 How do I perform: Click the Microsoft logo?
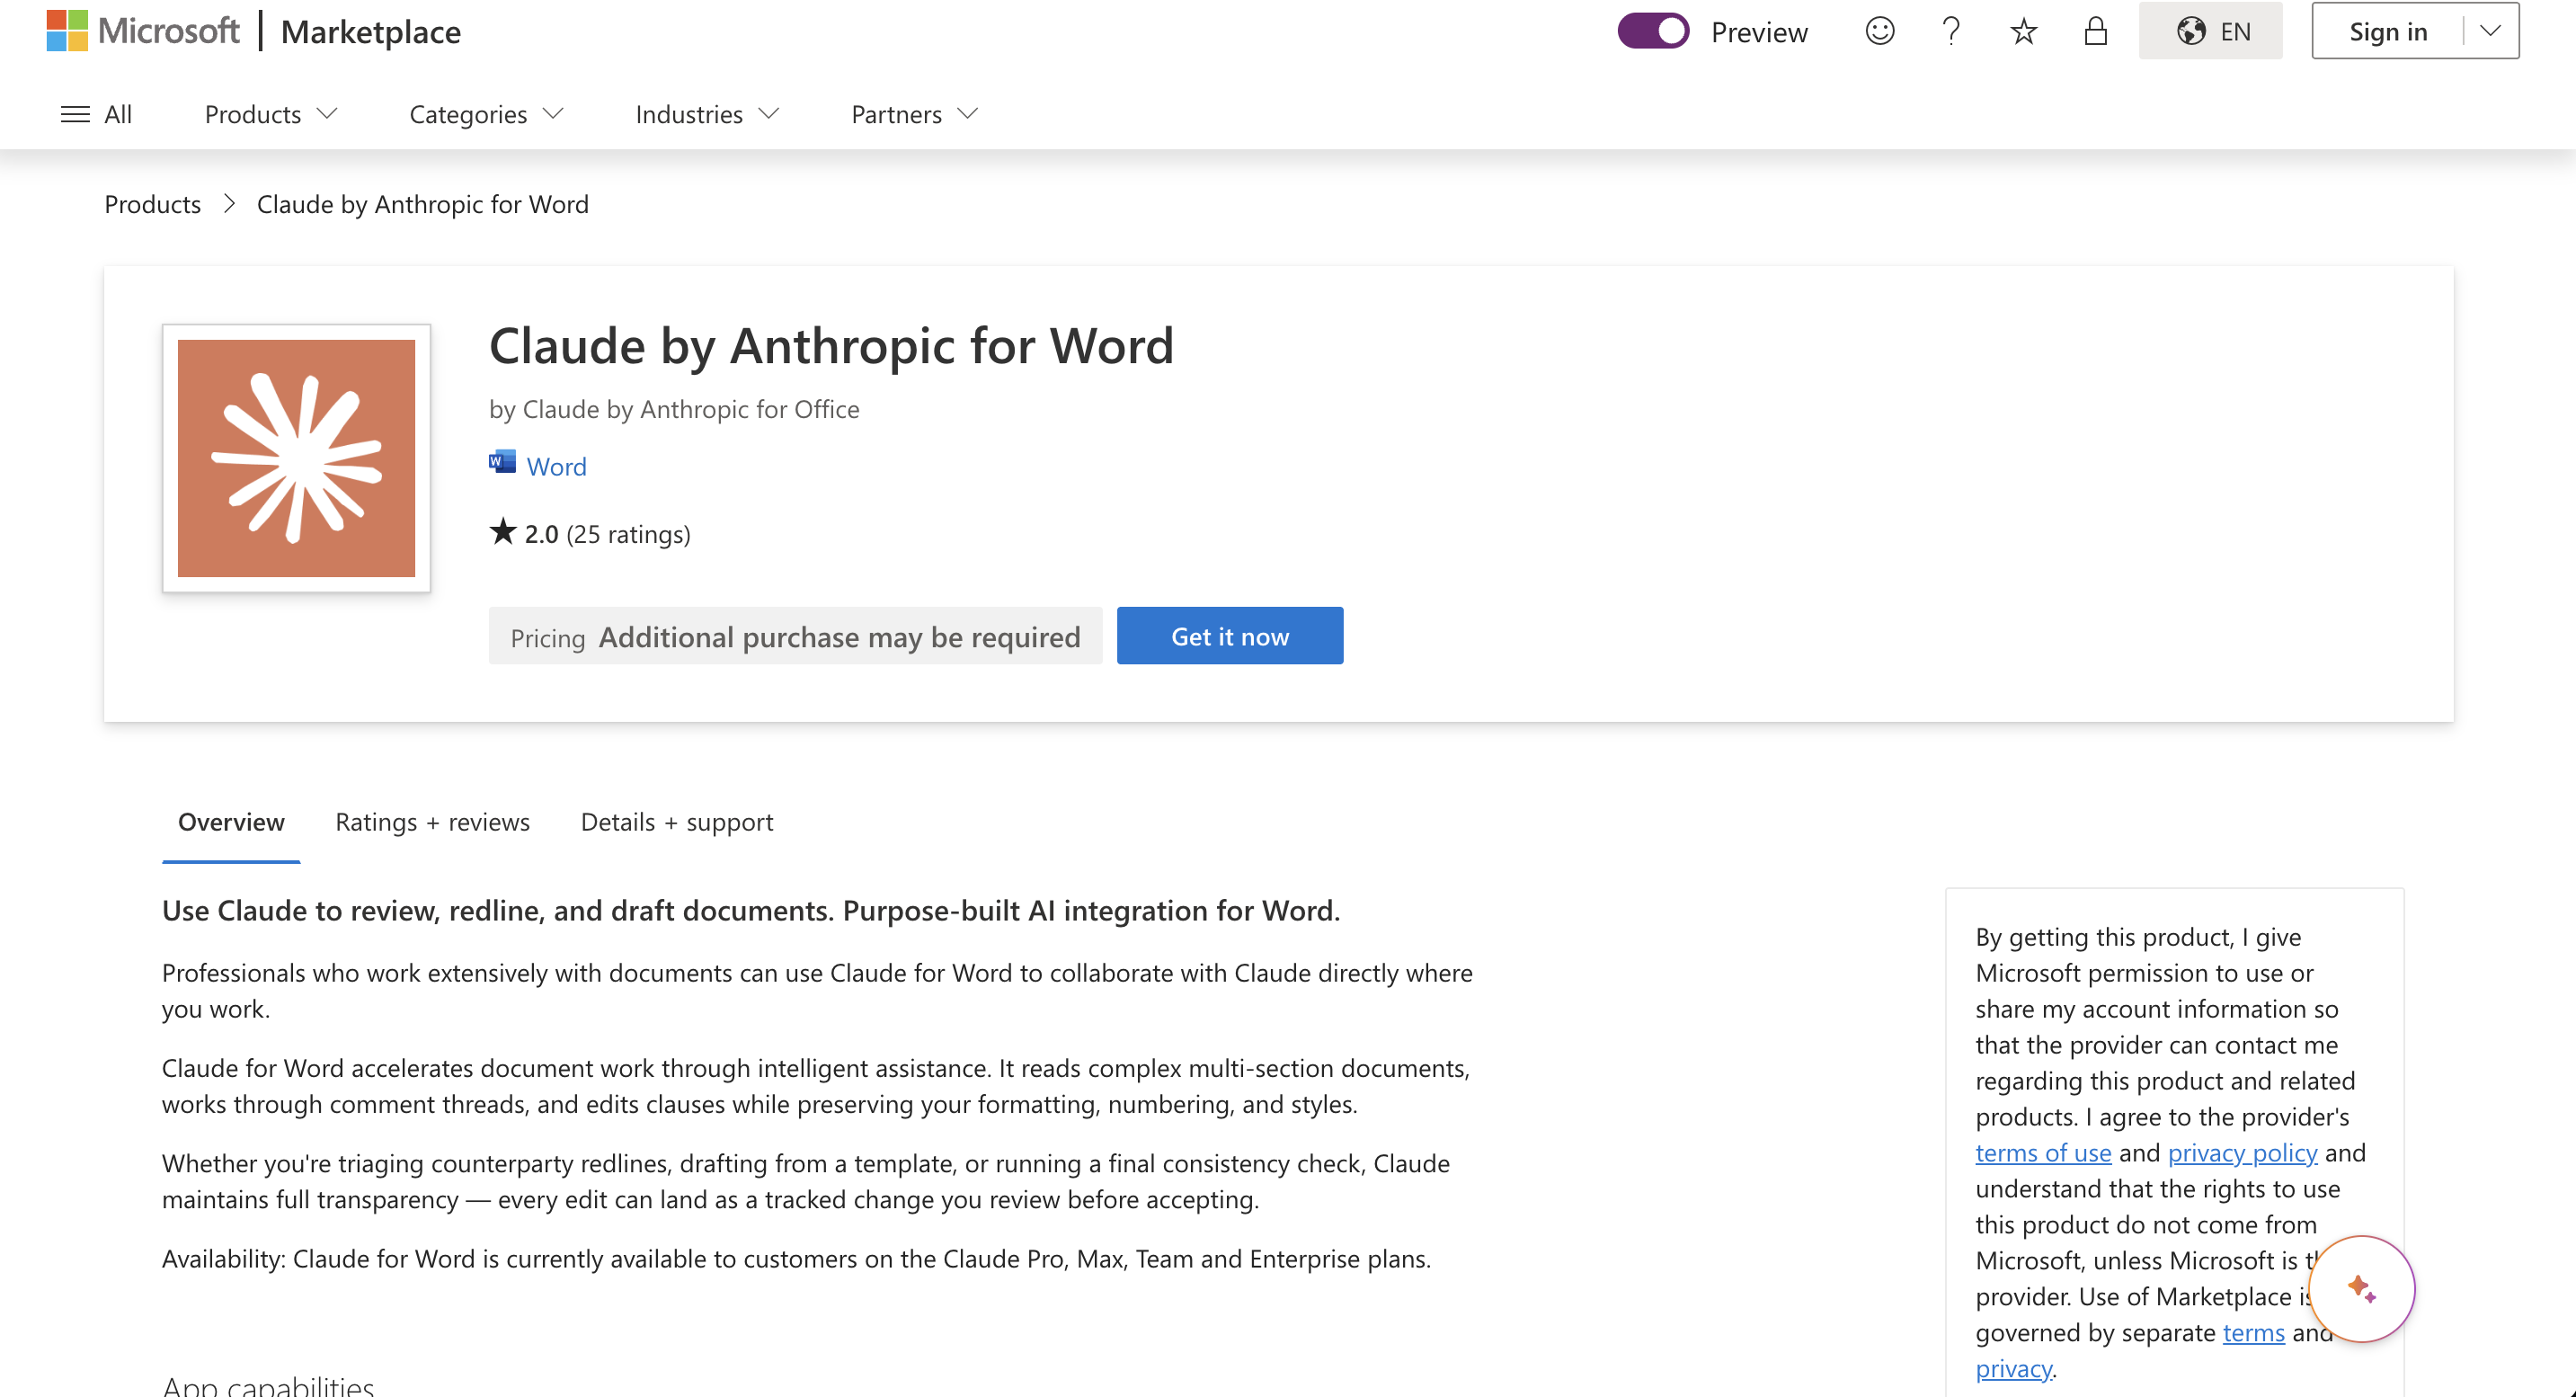142,31
